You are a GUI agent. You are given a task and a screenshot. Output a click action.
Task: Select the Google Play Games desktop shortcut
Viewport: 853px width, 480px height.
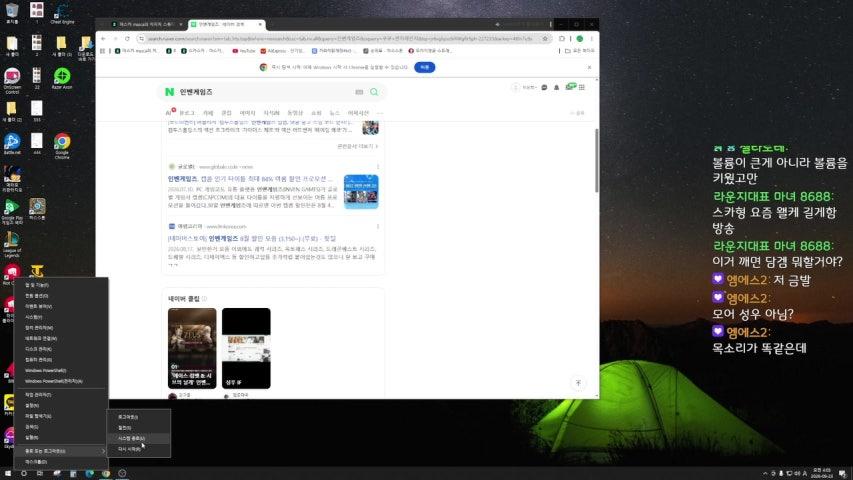(x=12, y=212)
